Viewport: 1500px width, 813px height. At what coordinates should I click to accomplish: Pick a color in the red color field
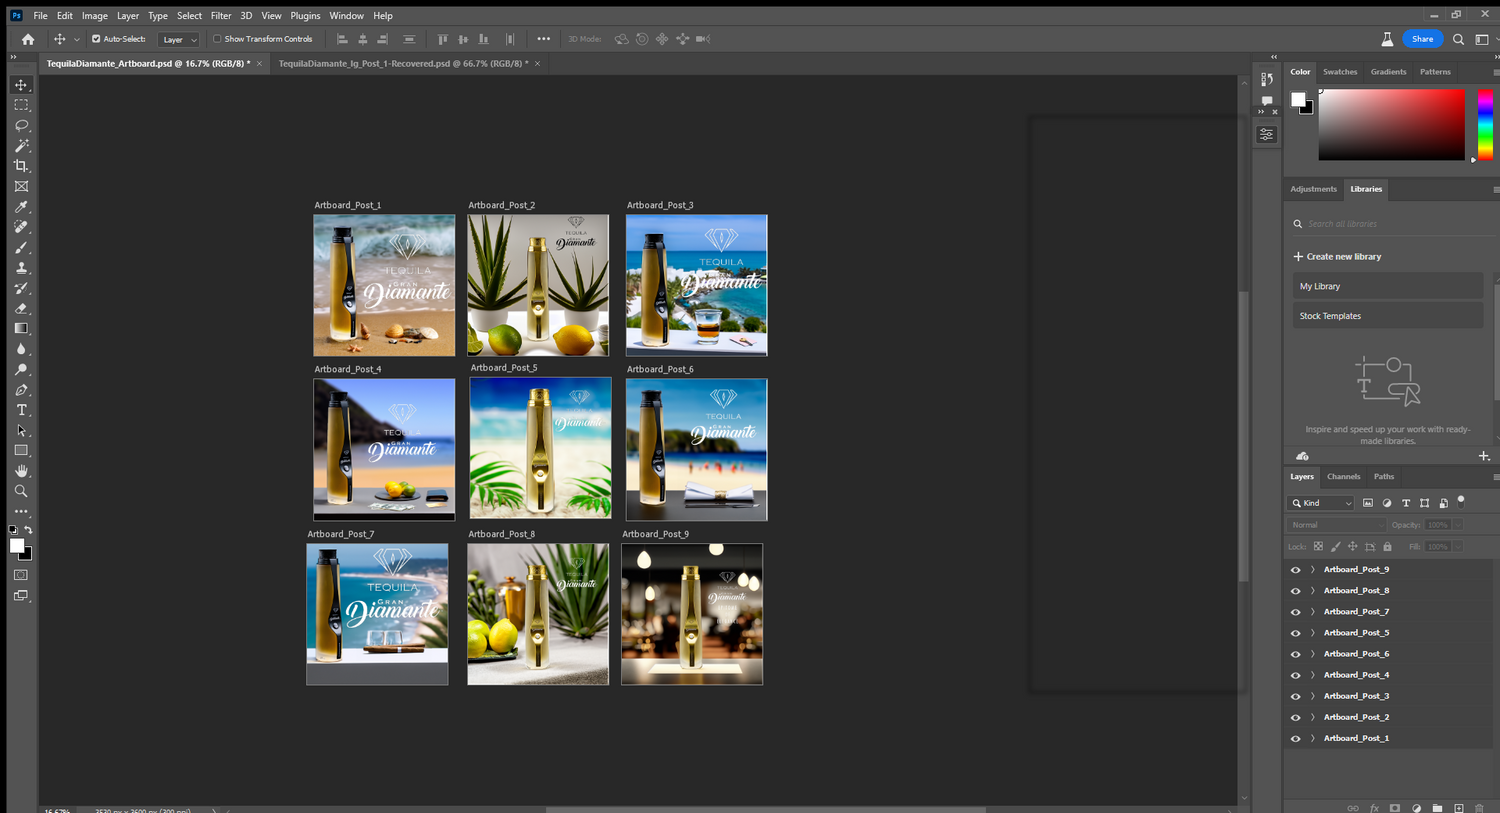click(x=1391, y=124)
